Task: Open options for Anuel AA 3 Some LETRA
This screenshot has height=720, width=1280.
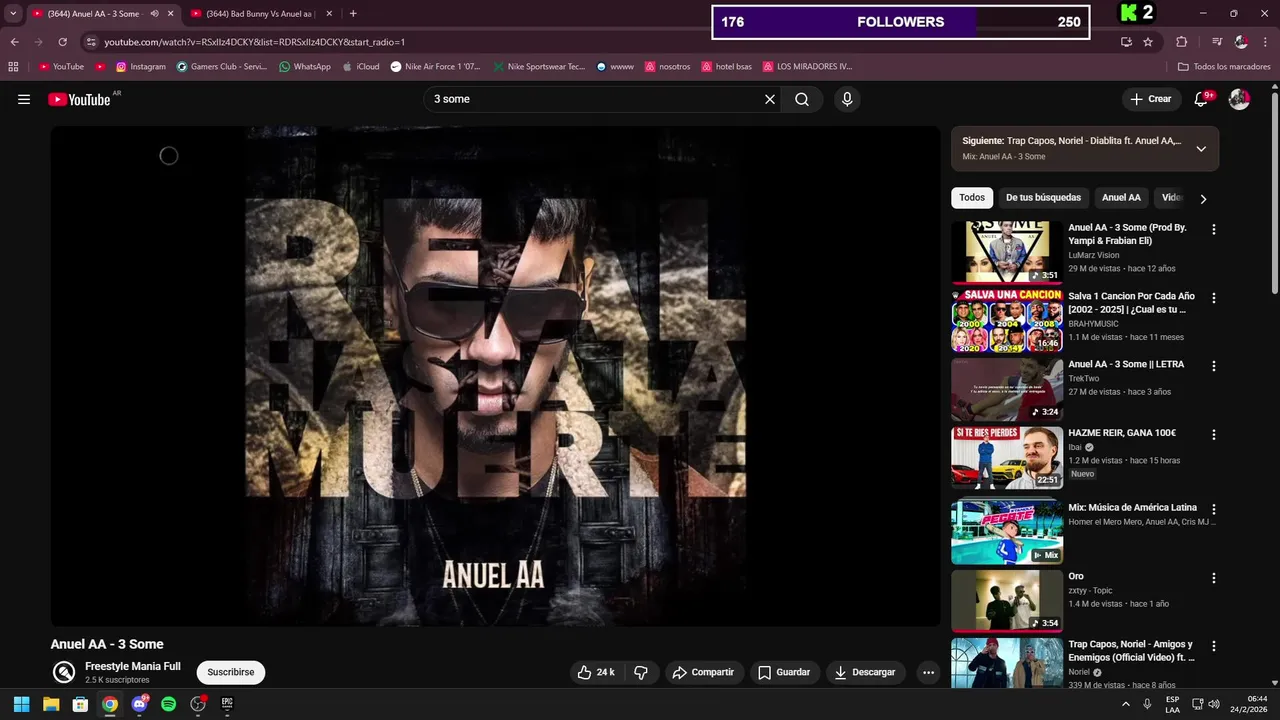Action: pyautogui.click(x=1214, y=366)
